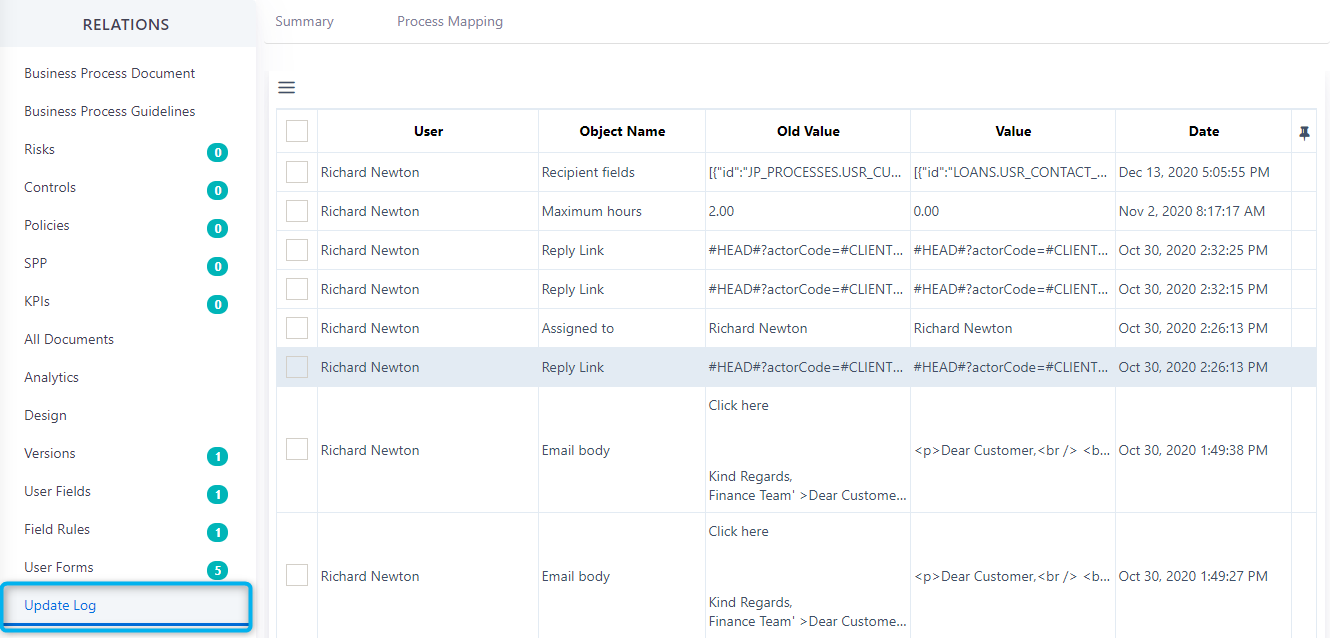Toggle the select-all checkbox in header
The width and height of the screenshot is (1330, 638).
pyautogui.click(x=297, y=131)
